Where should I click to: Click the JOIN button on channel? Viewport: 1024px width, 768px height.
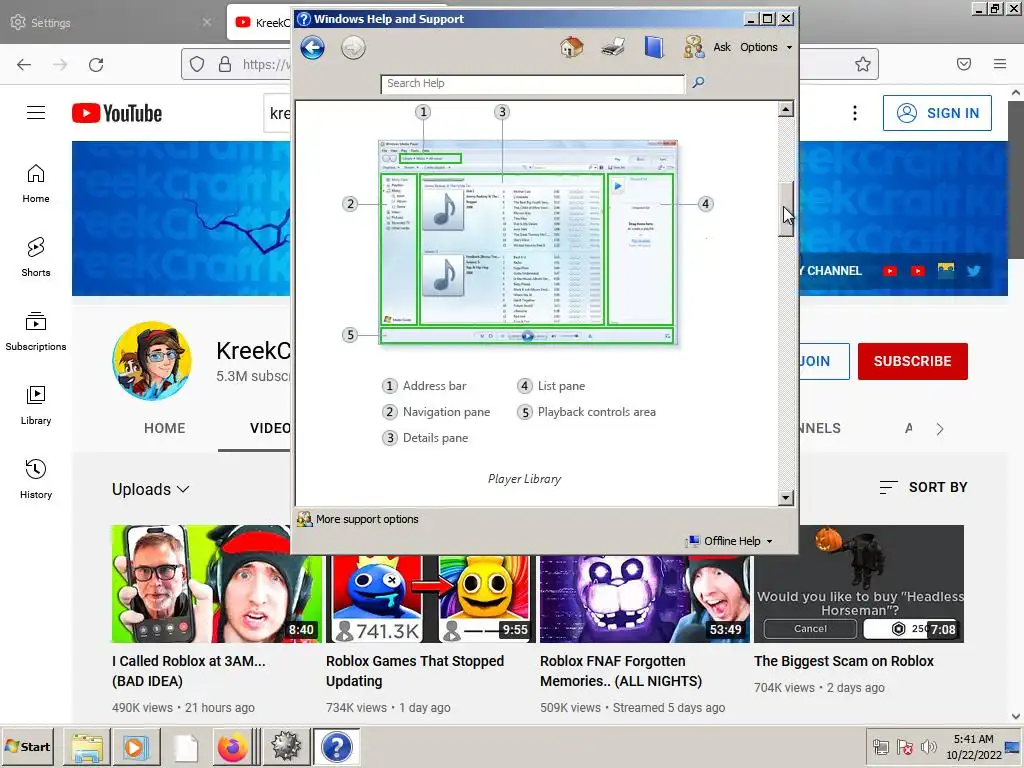(824, 361)
